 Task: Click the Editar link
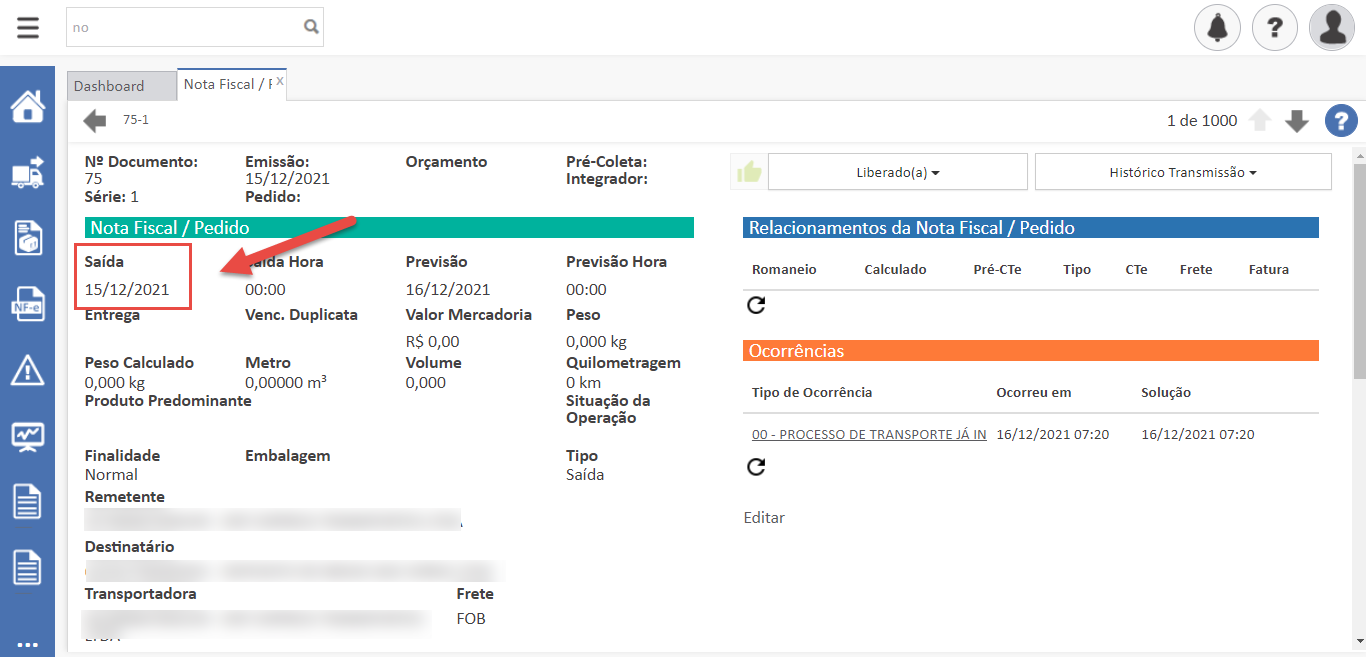click(x=764, y=518)
